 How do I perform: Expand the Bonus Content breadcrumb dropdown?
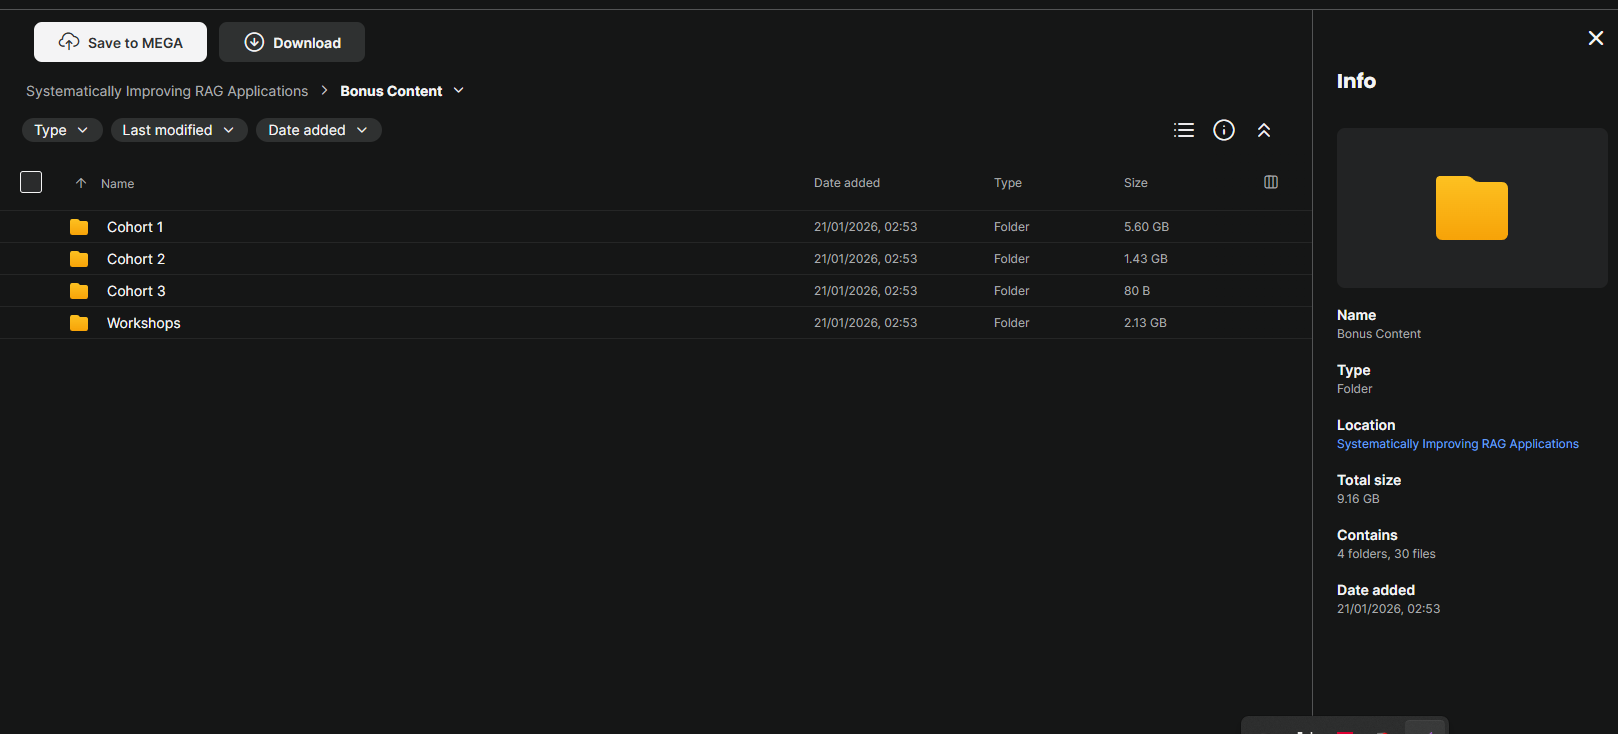point(459,90)
